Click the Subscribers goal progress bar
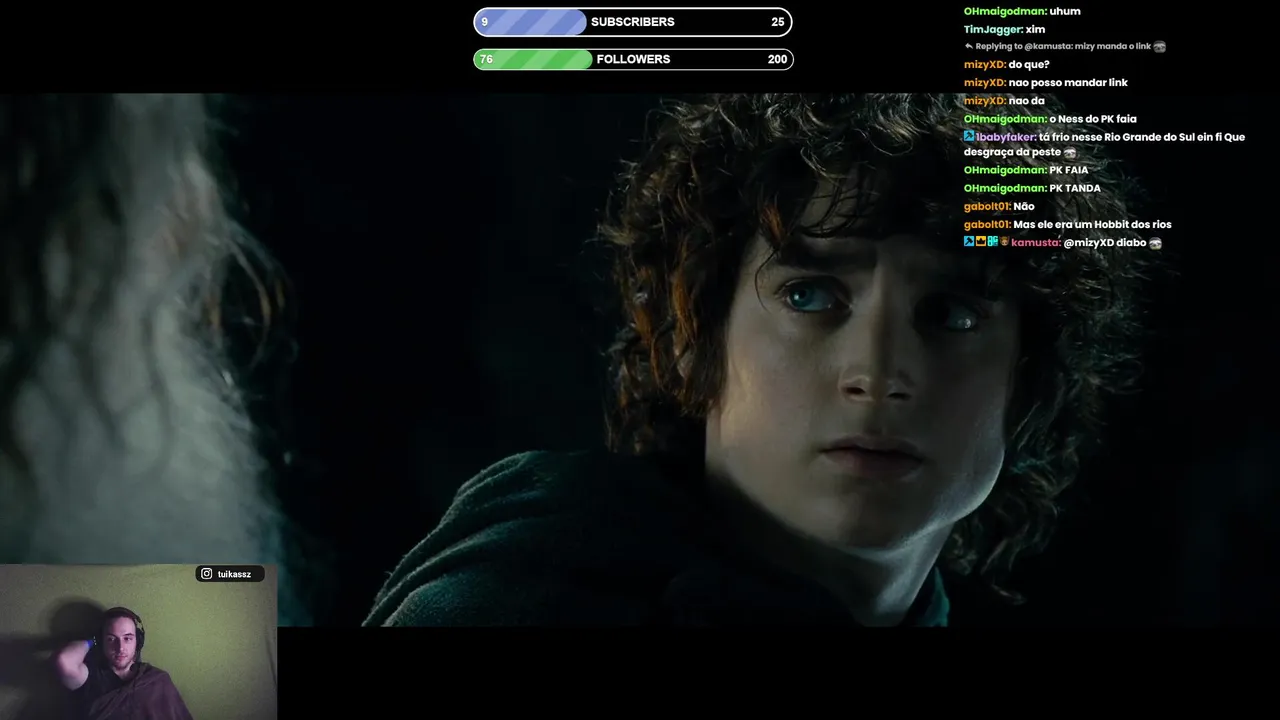Image resolution: width=1280 pixels, height=720 pixels. point(633,22)
